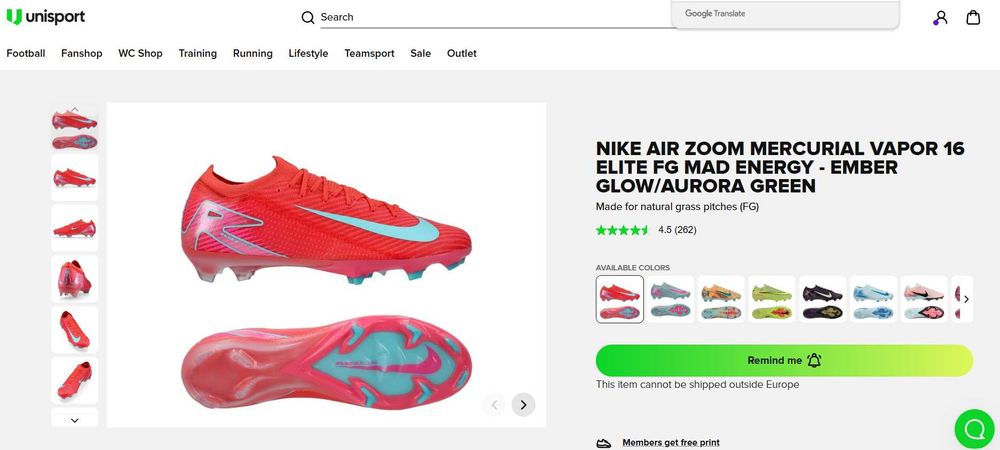Click the search magnifier icon
This screenshot has height=450, width=1000.
coord(308,17)
